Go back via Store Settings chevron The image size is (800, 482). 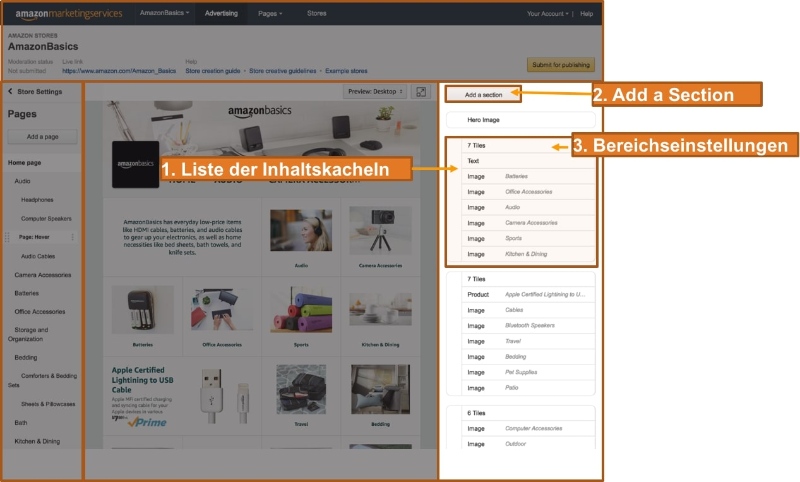click(10, 91)
